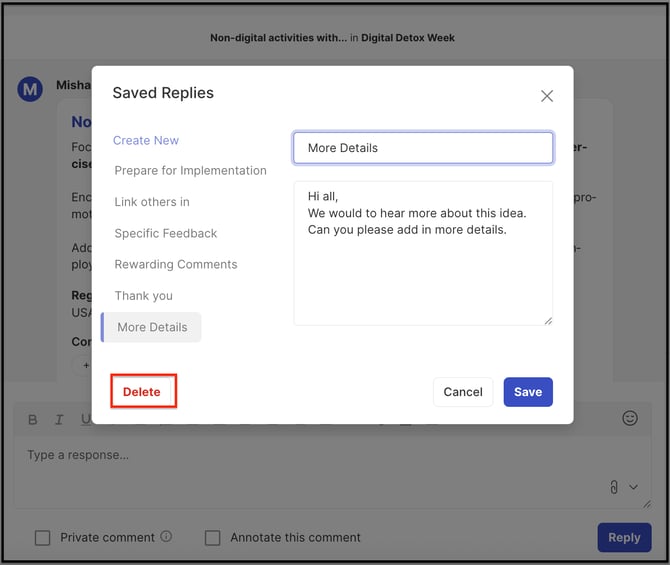The height and width of the screenshot is (565, 670).
Task: Open the Specific Feedback saved reply
Action: tap(166, 233)
